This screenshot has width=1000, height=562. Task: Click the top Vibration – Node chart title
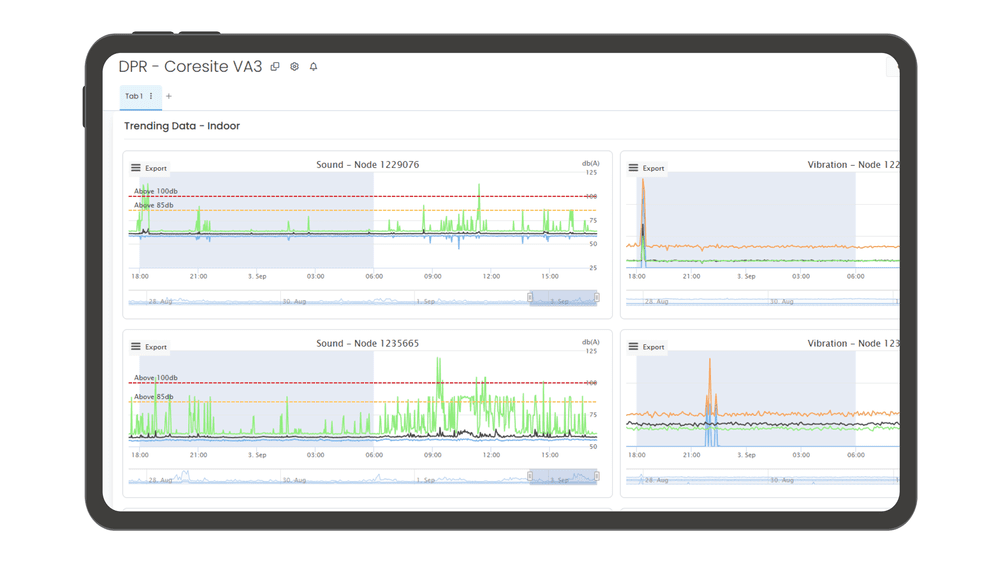point(853,165)
